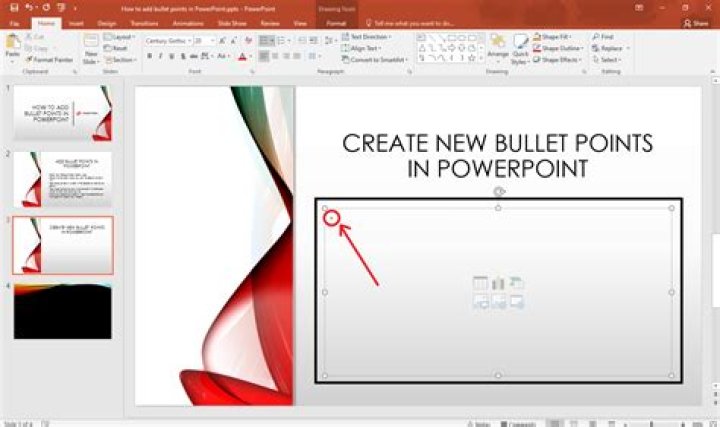Open the Century Gothic font name dropdown

[189, 41]
